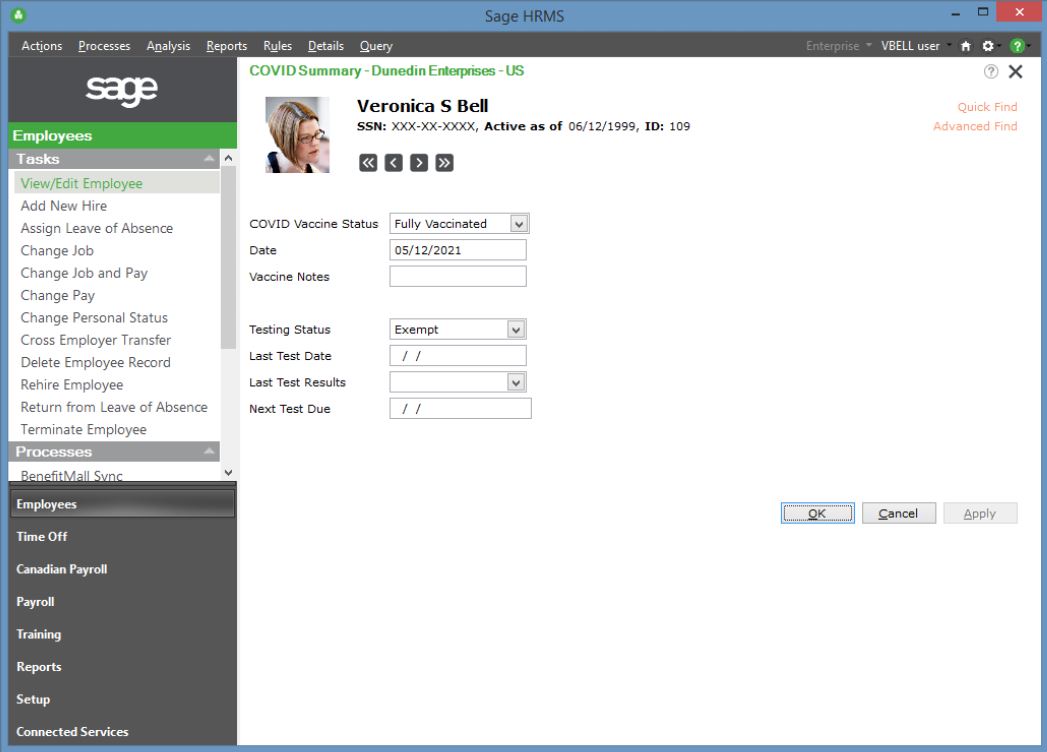The width and height of the screenshot is (1047, 752).
Task: Open COVID Vaccine Status dropdown
Action: pyautogui.click(x=518, y=224)
